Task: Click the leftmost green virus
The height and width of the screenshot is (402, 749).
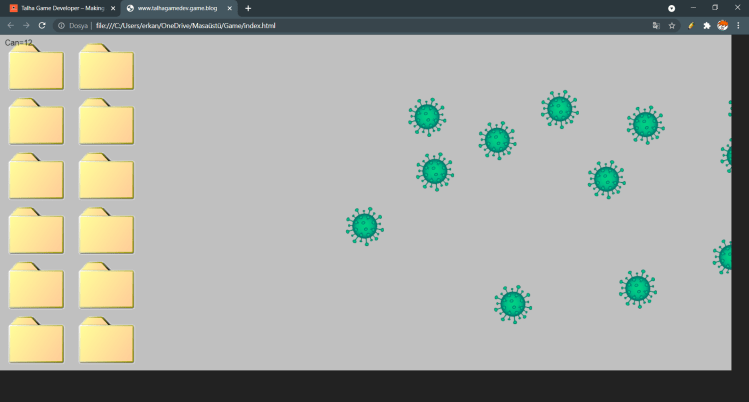Action: coord(365,226)
